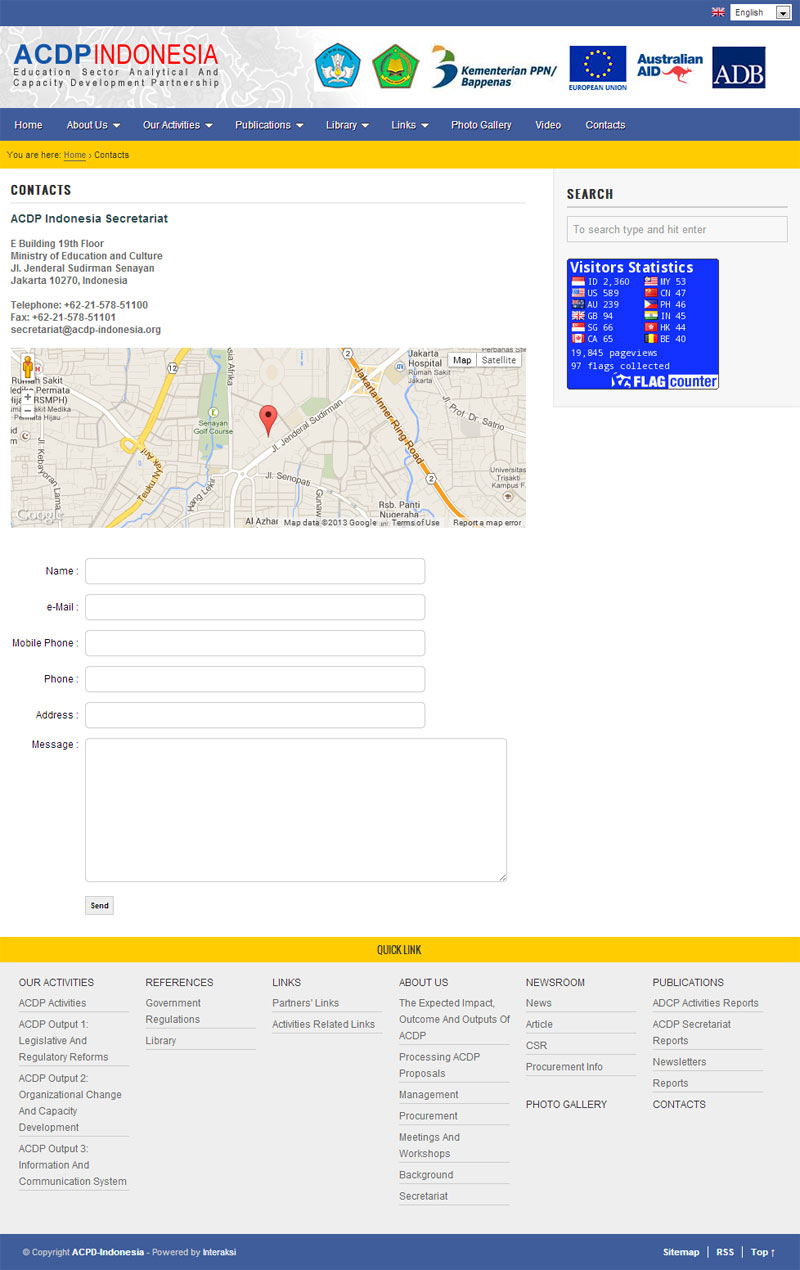Click the ACDP Indonesia logo

pos(115,66)
